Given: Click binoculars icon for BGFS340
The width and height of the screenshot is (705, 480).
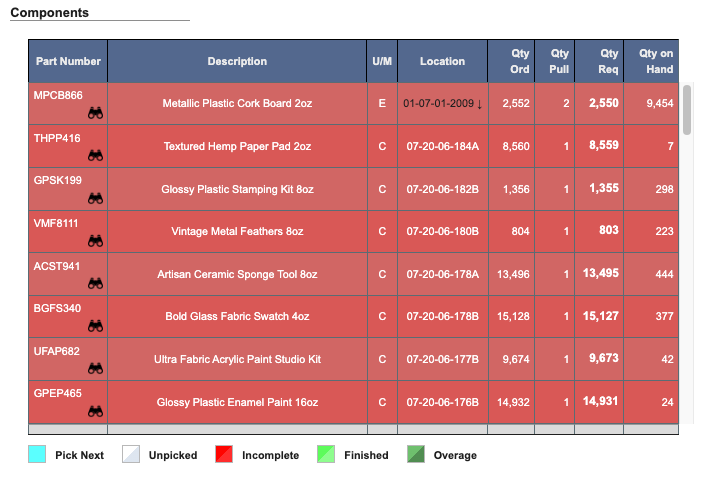Looking at the screenshot, I should pyautogui.click(x=95, y=326).
